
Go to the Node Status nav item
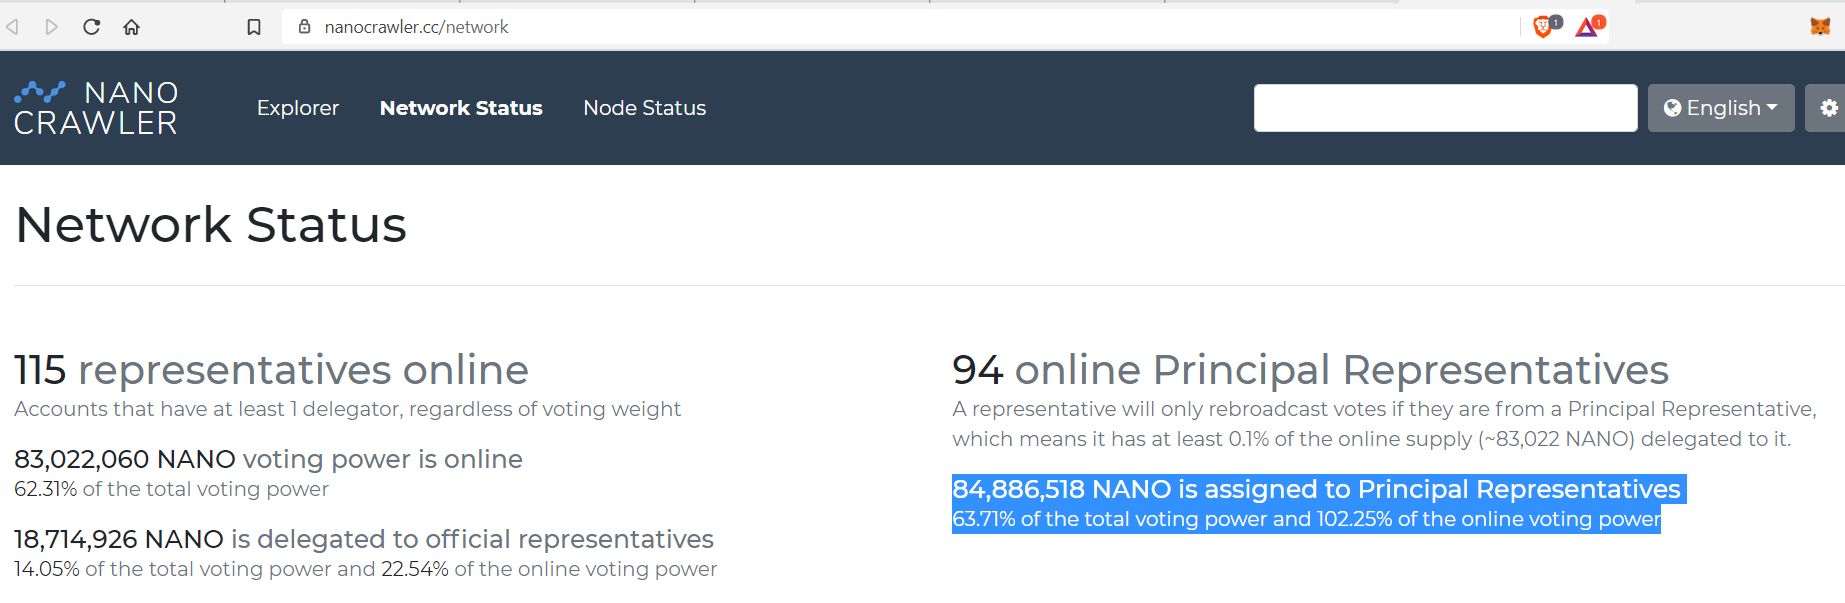coord(645,108)
